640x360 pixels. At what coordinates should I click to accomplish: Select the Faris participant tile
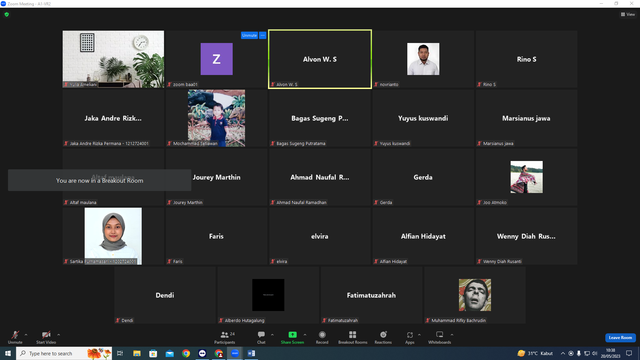pos(216,236)
